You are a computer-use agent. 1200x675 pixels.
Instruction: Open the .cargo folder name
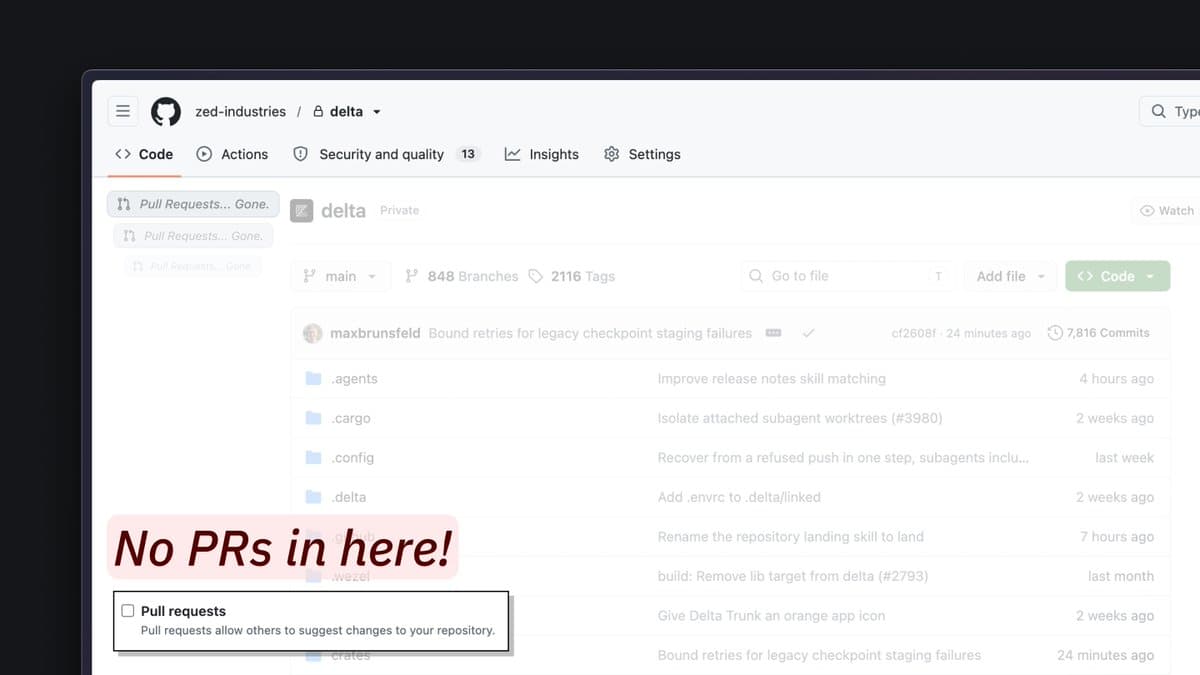[350, 418]
